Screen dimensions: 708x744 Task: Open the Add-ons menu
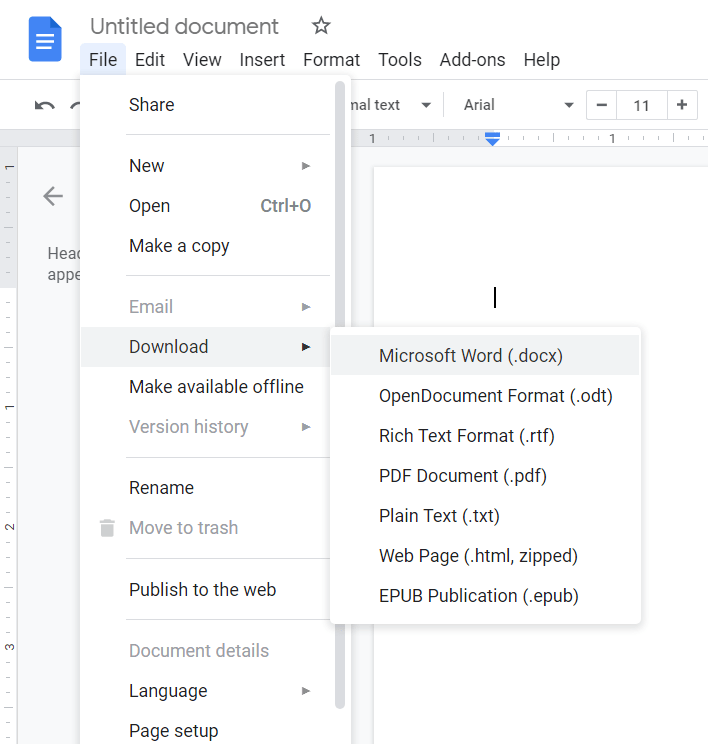(x=472, y=60)
